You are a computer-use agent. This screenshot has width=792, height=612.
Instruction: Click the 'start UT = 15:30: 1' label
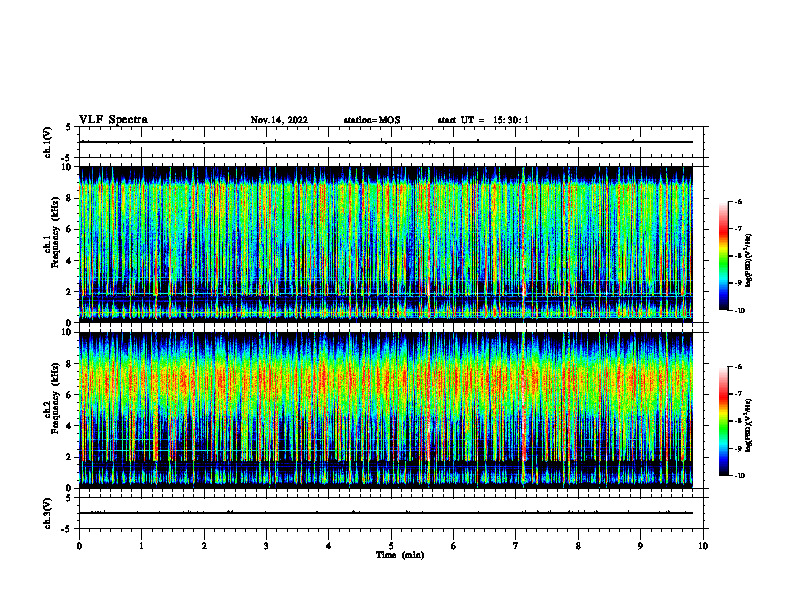tap(483, 120)
